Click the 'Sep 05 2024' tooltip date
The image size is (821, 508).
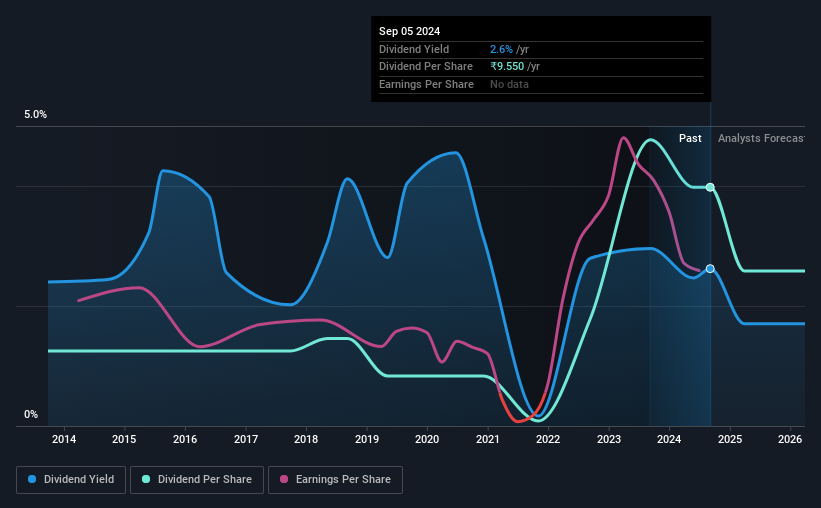click(x=409, y=31)
